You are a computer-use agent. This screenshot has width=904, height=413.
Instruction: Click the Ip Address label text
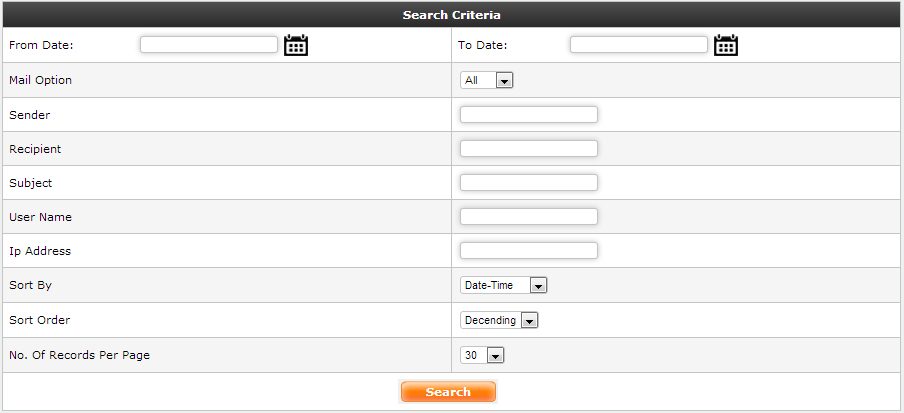[x=40, y=251]
